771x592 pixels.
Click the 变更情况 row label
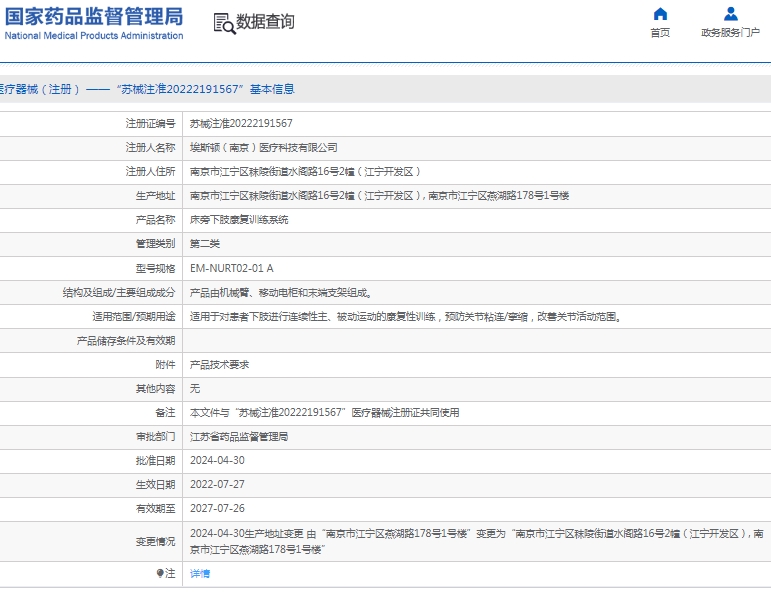[155, 541]
